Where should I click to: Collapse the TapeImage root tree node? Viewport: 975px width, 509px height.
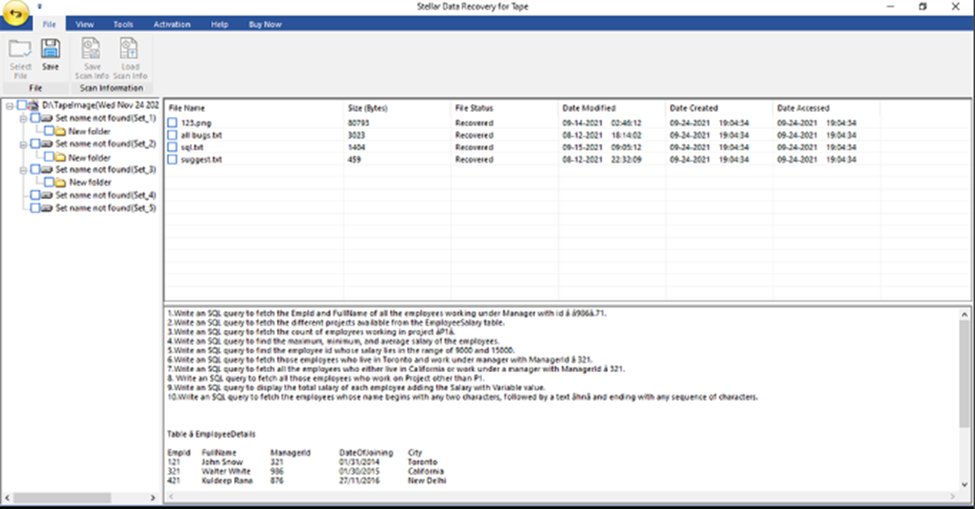9,105
